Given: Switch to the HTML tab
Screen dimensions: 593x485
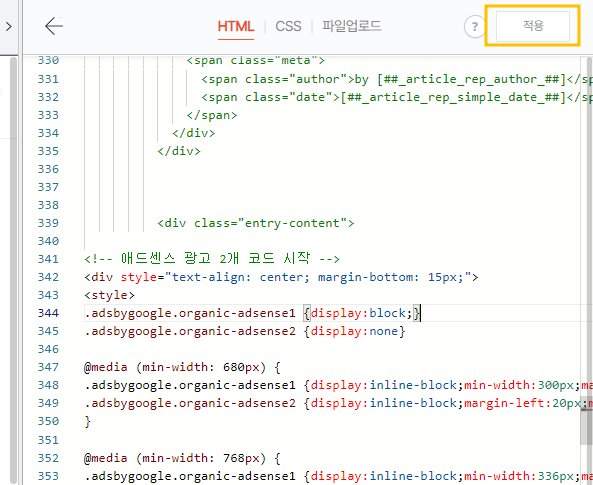Looking at the screenshot, I should point(236,26).
